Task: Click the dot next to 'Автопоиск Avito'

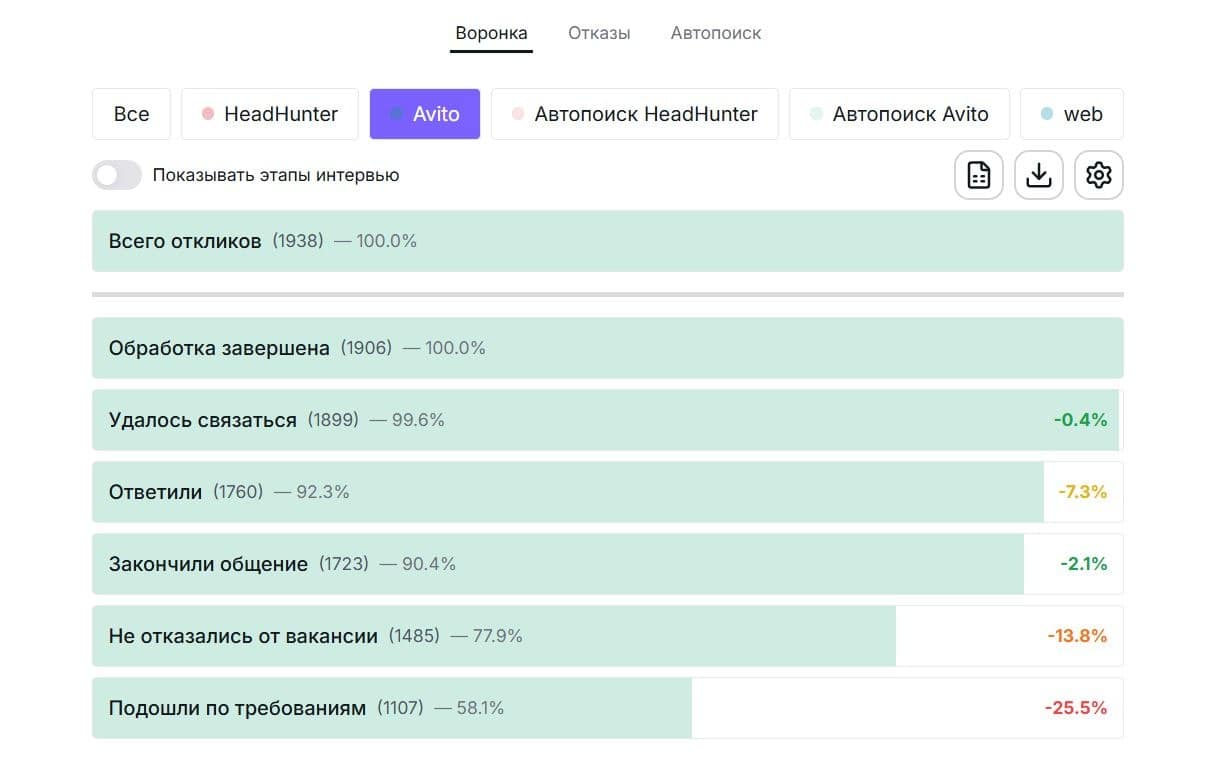Action: click(816, 114)
